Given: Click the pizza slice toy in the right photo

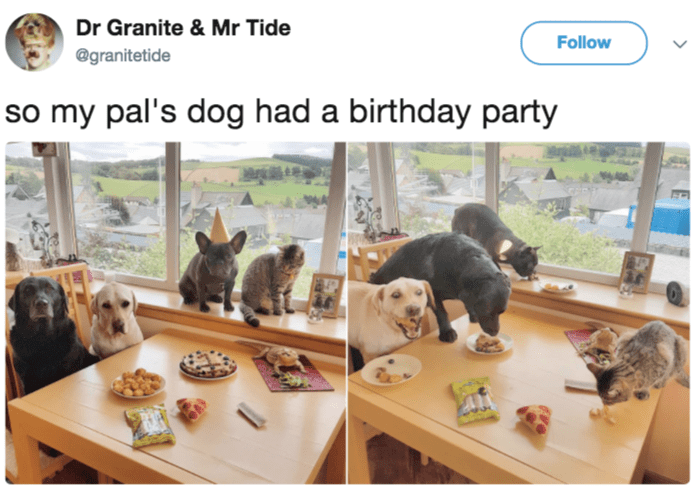Looking at the screenshot, I should (x=534, y=418).
